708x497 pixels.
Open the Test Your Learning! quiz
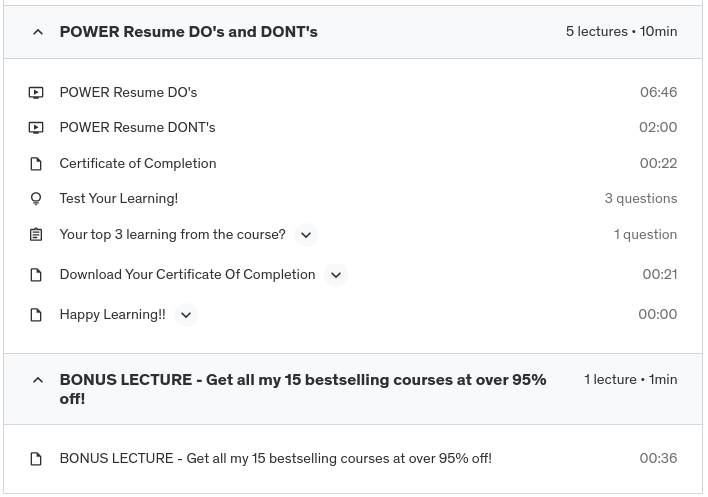[x=118, y=199]
